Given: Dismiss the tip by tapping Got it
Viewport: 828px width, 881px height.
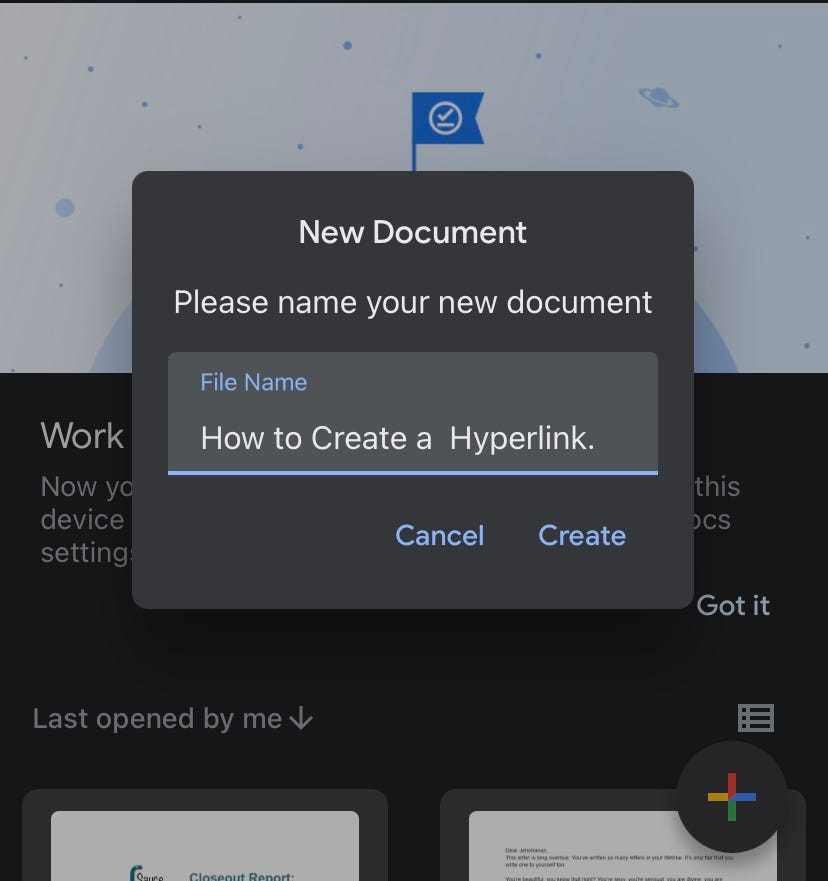Looking at the screenshot, I should coord(733,606).
